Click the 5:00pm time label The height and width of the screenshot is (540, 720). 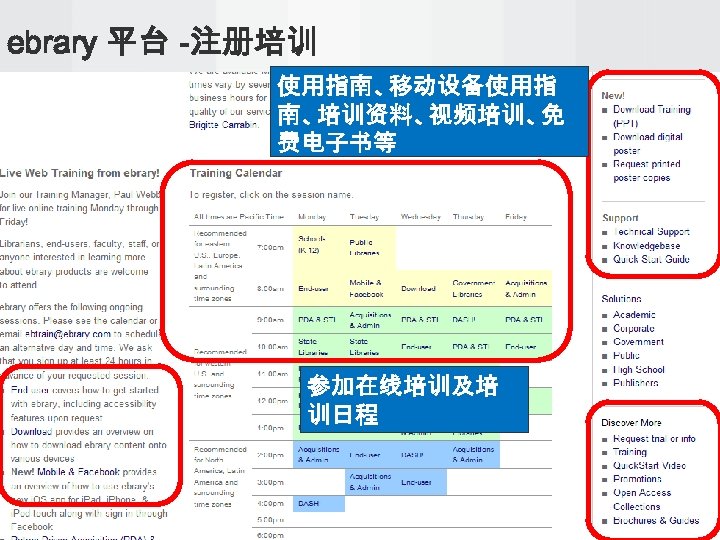270,520
